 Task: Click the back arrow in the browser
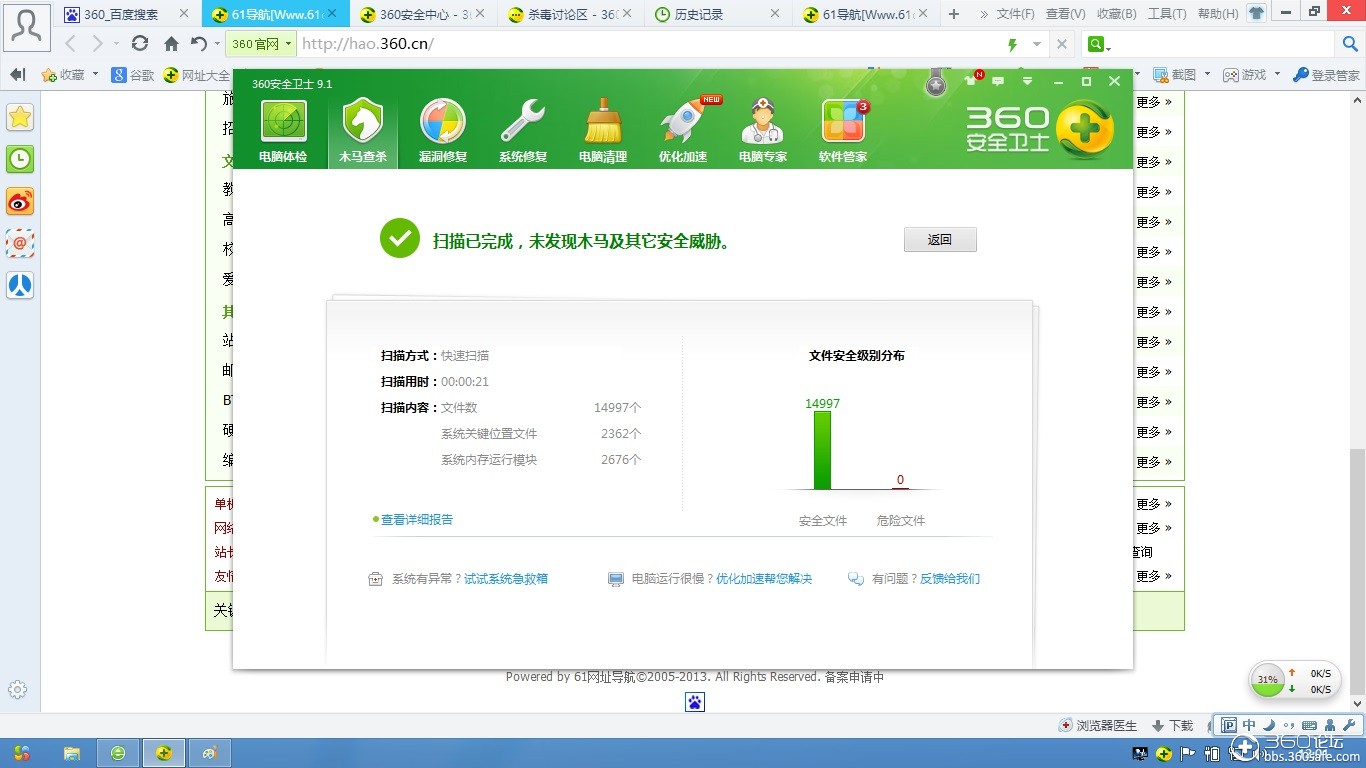coord(70,44)
